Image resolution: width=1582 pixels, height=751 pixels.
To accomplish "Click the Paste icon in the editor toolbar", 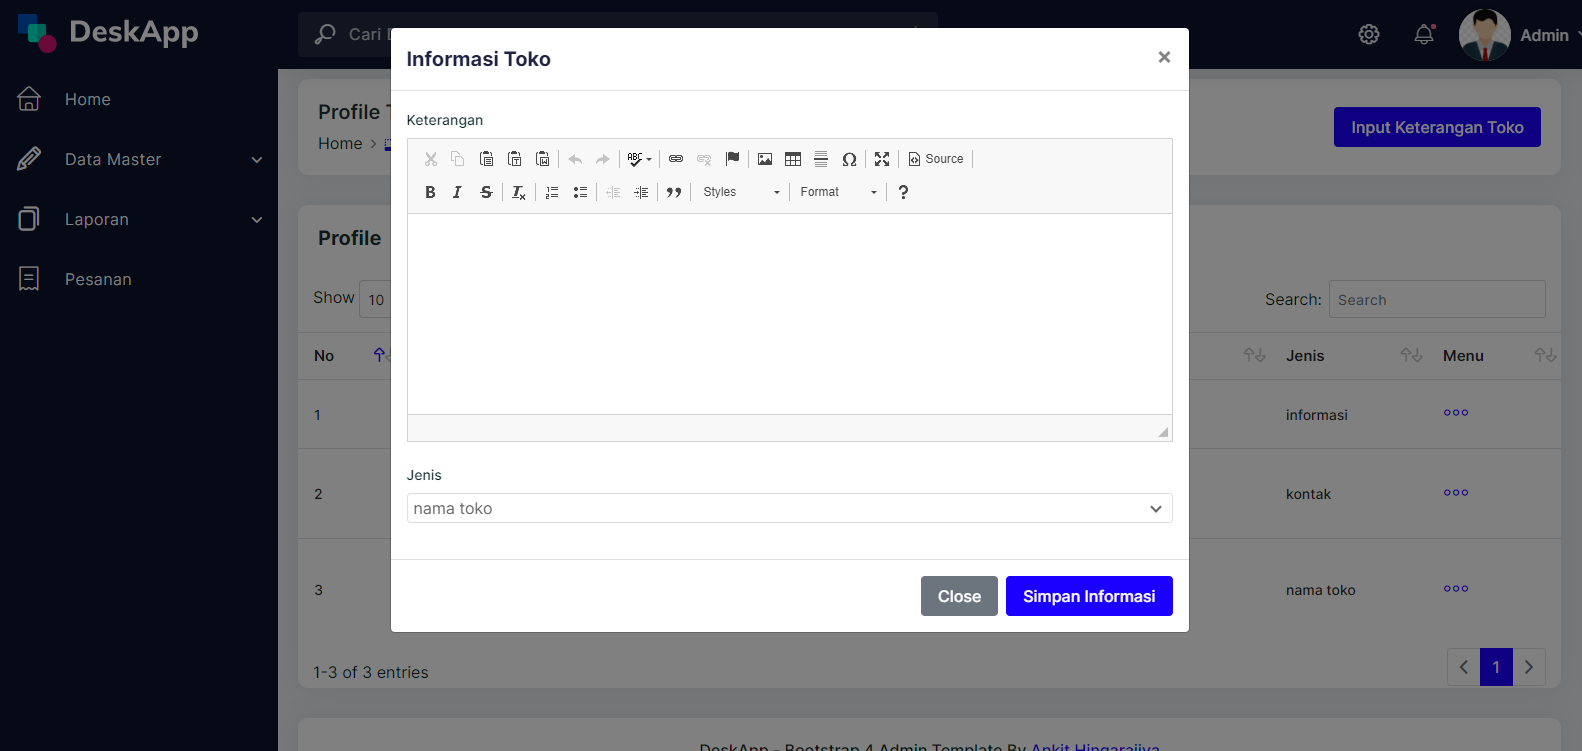I will pos(486,159).
